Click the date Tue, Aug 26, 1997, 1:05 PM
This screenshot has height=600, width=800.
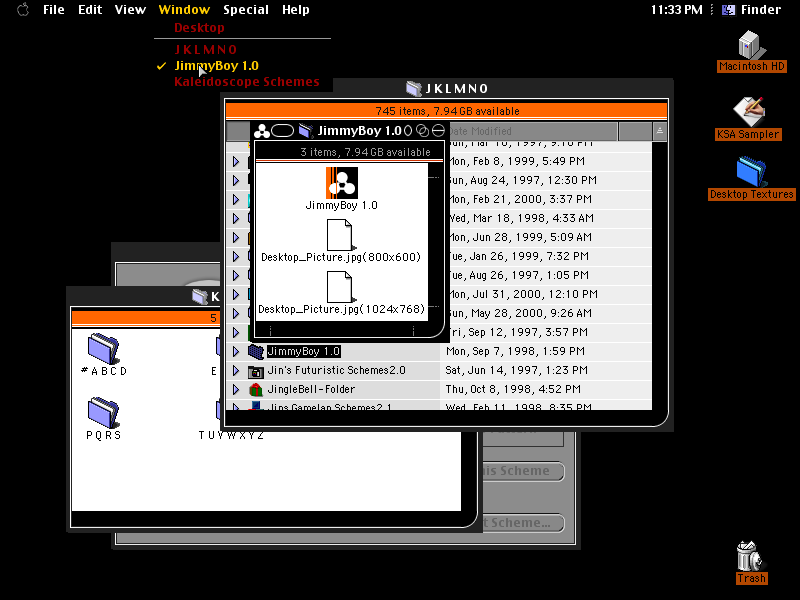click(x=519, y=276)
